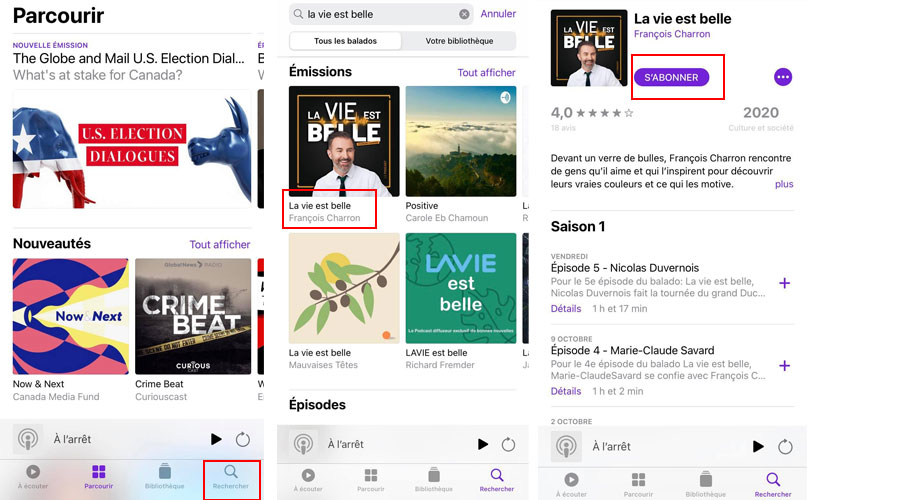900x500 pixels.
Task: Tap S'ABONNER to subscribe
Action: (x=671, y=77)
